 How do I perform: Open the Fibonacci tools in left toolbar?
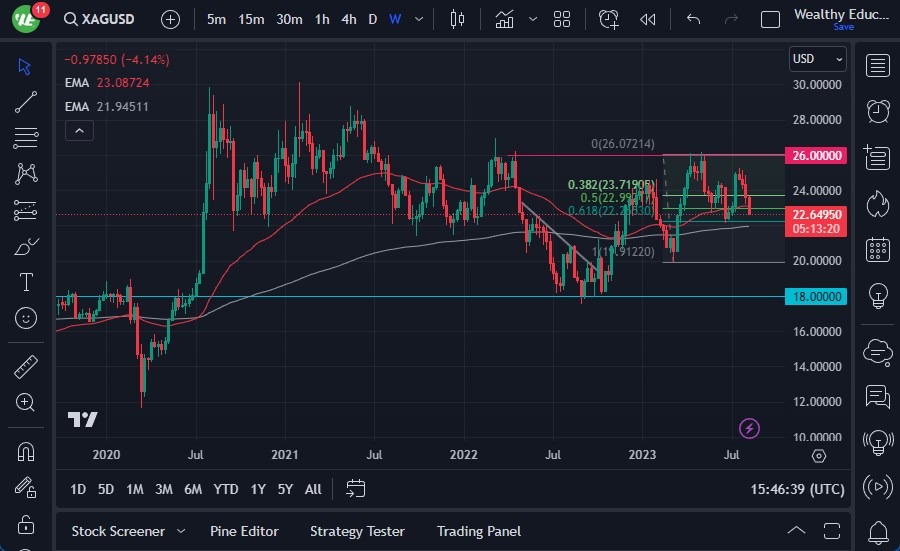26,137
